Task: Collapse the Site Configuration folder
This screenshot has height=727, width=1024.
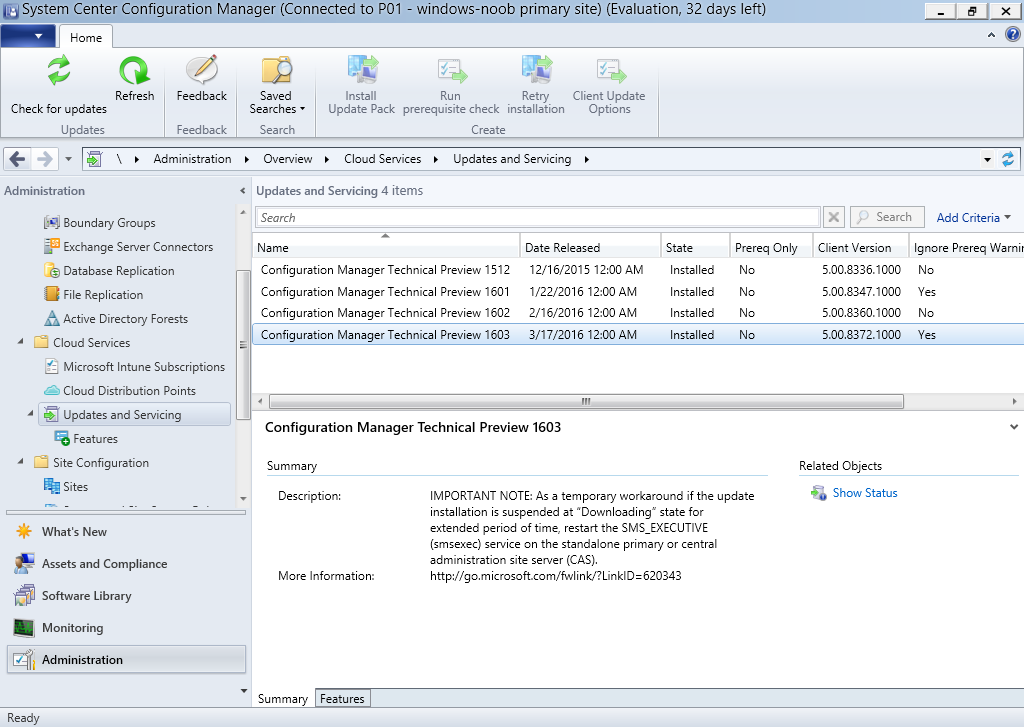Action: tap(20, 461)
